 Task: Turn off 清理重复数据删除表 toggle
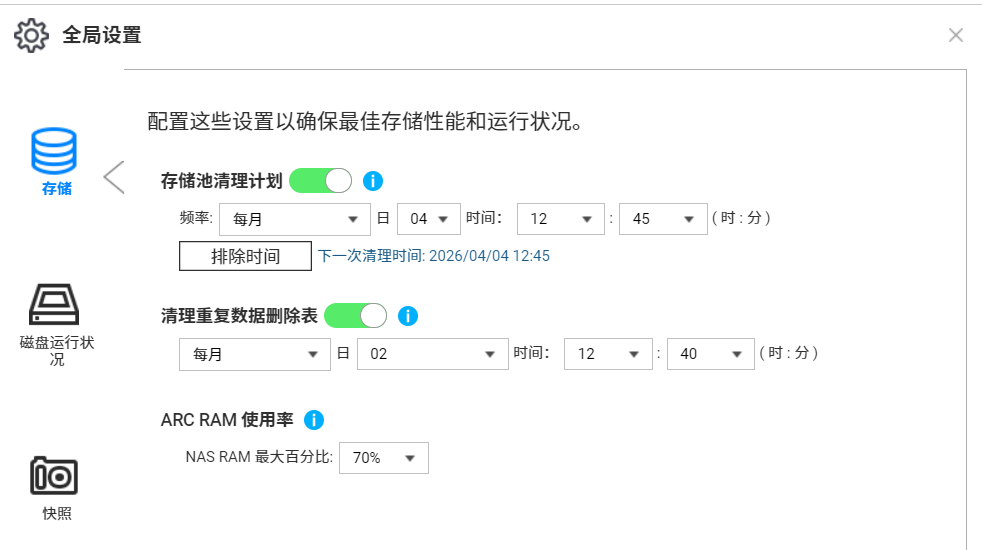tap(355, 316)
